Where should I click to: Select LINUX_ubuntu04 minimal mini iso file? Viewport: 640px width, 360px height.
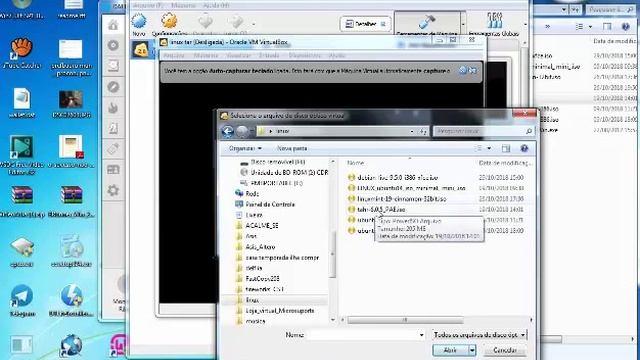pyautogui.click(x=411, y=188)
